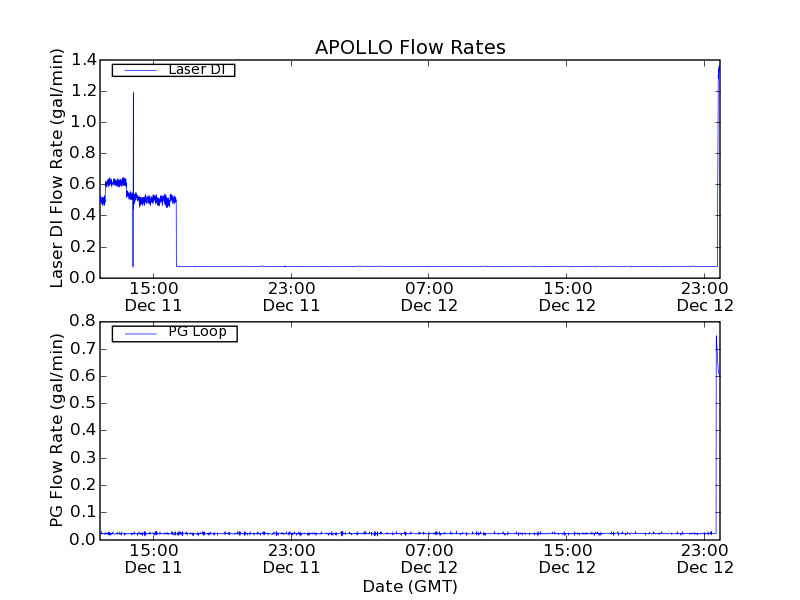800x600 pixels.
Task: Click "15:00 Dec 11" under the Laser DI plot
Action: click(154, 297)
